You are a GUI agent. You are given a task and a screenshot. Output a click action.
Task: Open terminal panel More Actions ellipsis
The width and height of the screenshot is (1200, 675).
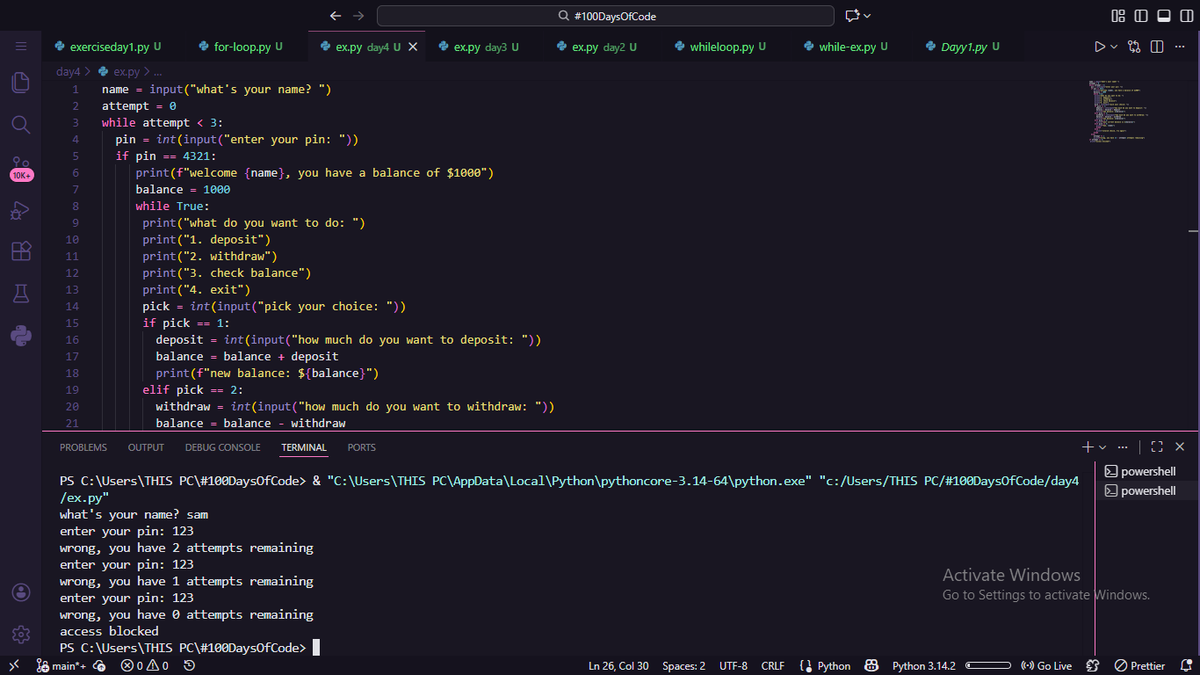[x=1122, y=447]
